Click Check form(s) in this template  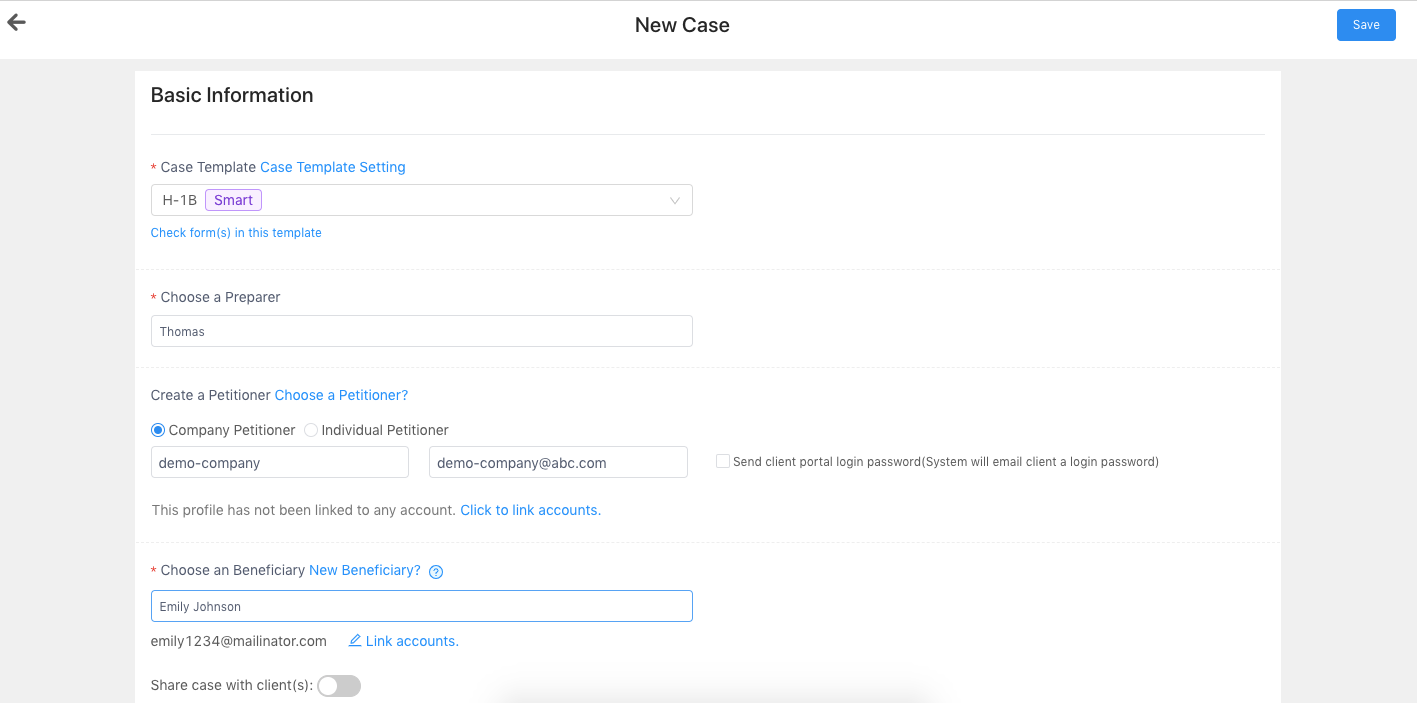tap(236, 233)
